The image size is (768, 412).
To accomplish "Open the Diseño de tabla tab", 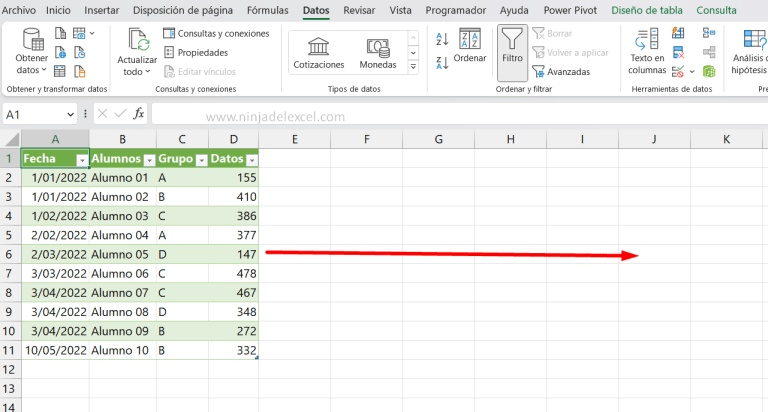I will coord(647,10).
